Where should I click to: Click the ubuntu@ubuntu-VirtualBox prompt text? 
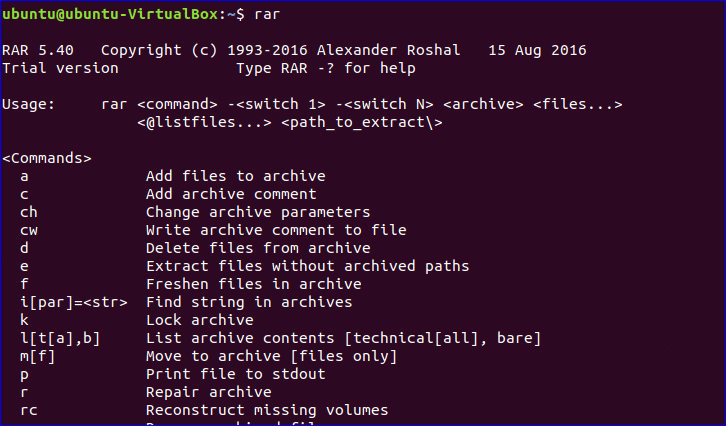point(110,14)
